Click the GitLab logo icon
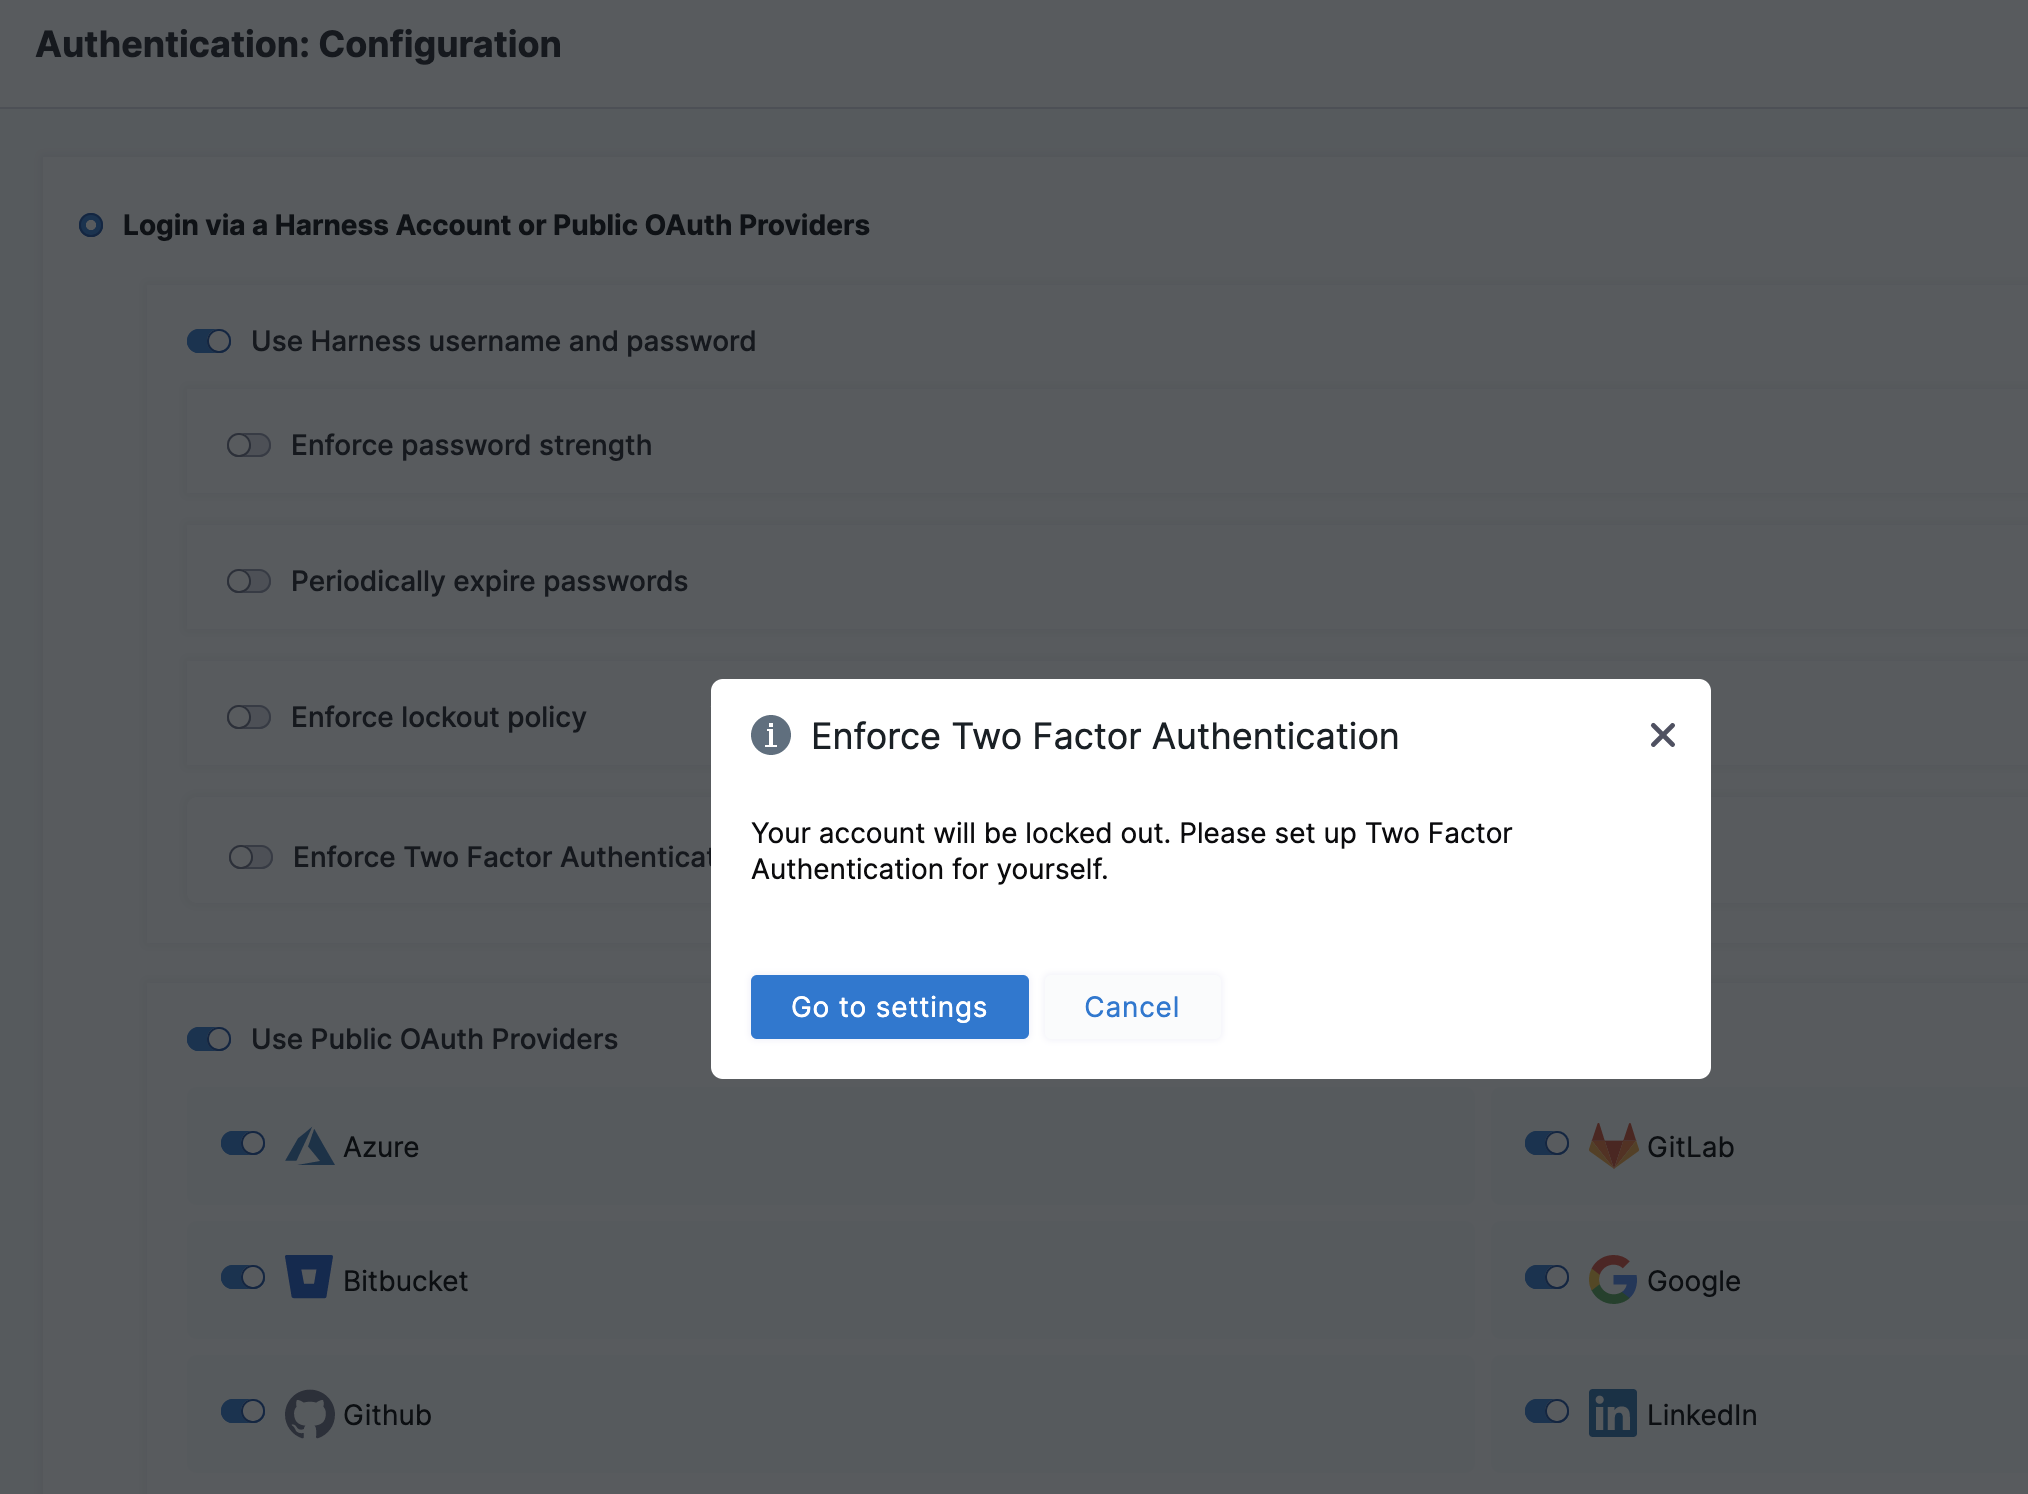This screenshot has width=2028, height=1494. point(1613,1145)
